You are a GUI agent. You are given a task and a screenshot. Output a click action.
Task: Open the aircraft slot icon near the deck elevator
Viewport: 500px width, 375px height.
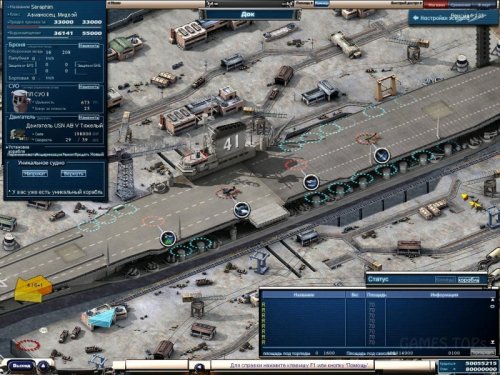[241, 210]
